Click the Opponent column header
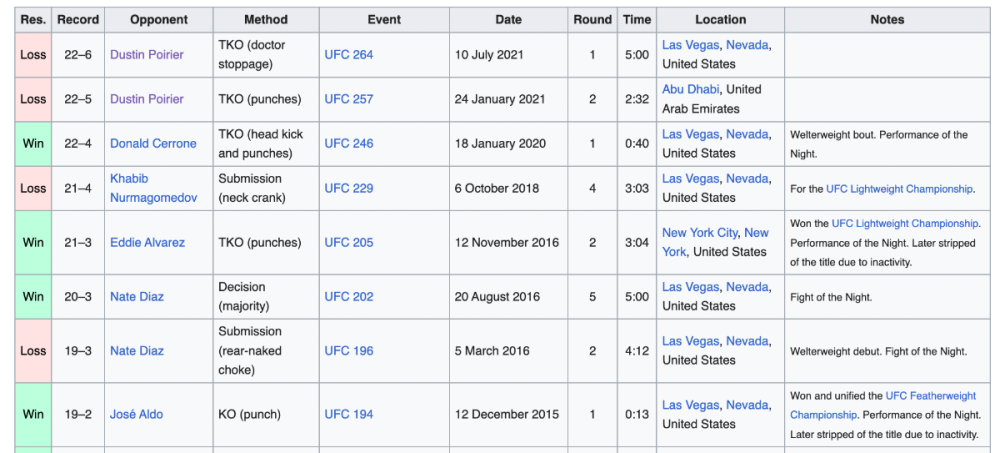 (159, 20)
